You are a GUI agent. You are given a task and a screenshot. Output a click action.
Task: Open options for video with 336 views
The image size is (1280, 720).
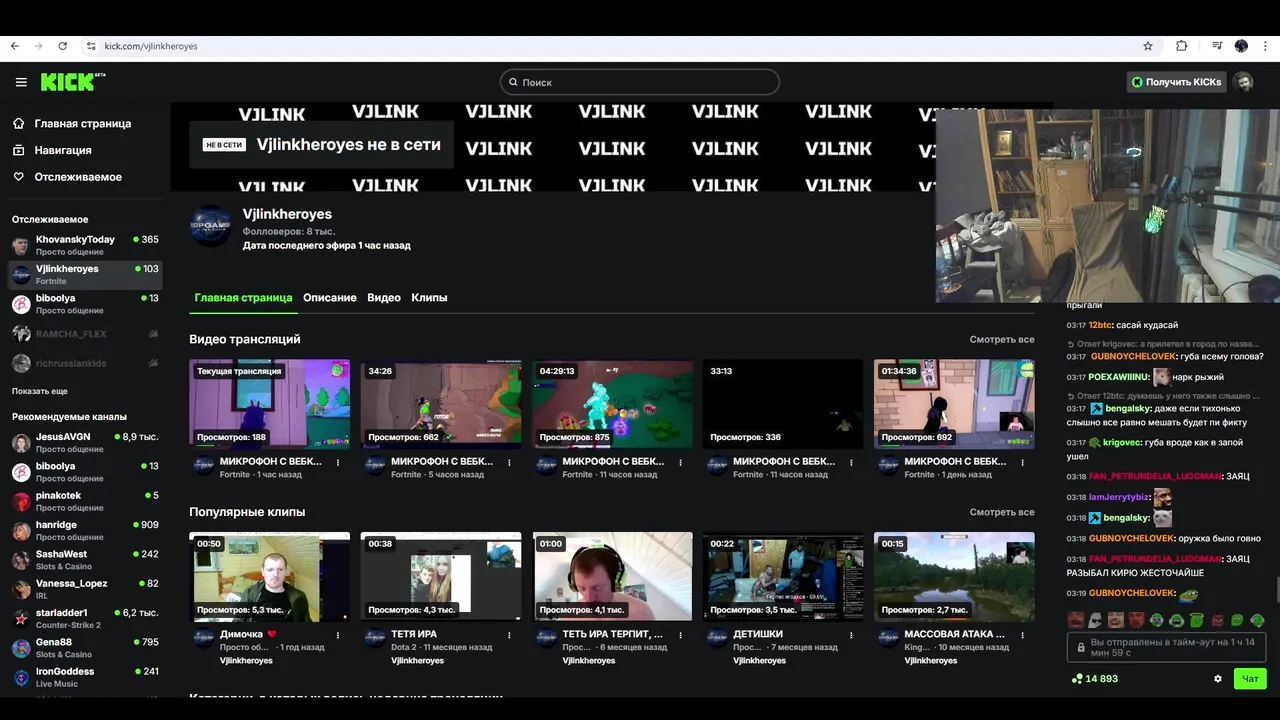(851, 463)
